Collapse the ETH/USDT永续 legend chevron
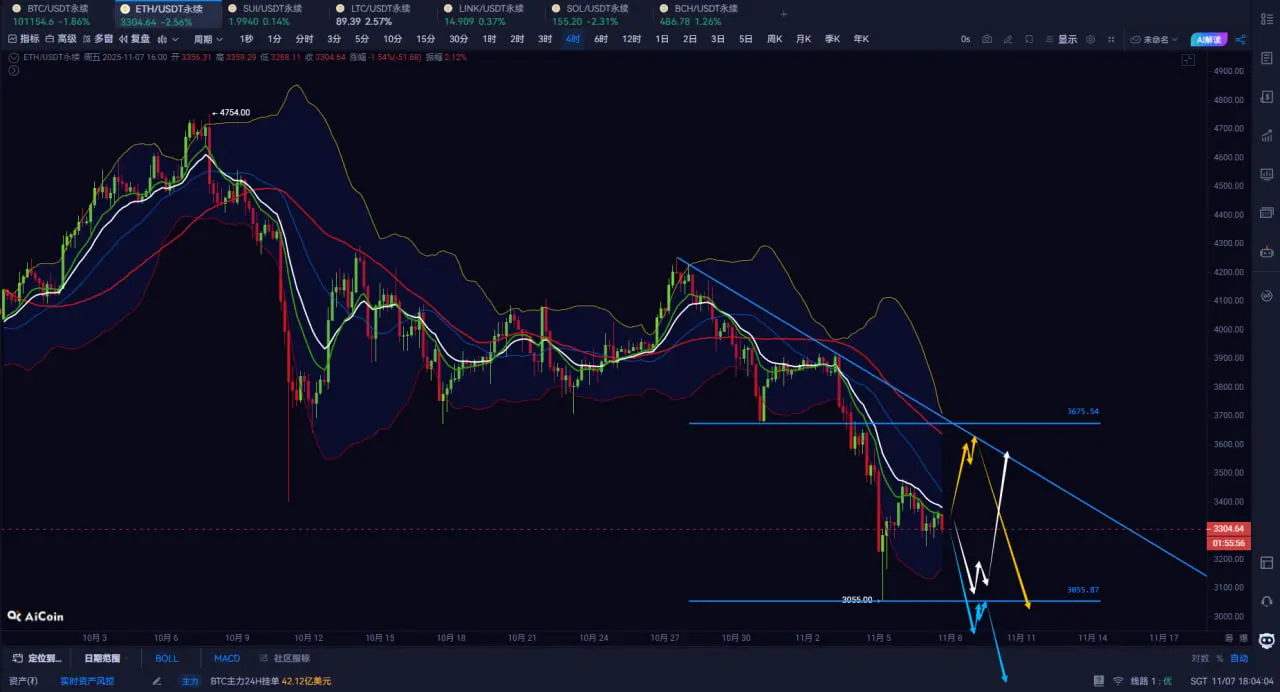Image resolution: width=1280 pixels, height=692 pixels. click(x=14, y=57)
